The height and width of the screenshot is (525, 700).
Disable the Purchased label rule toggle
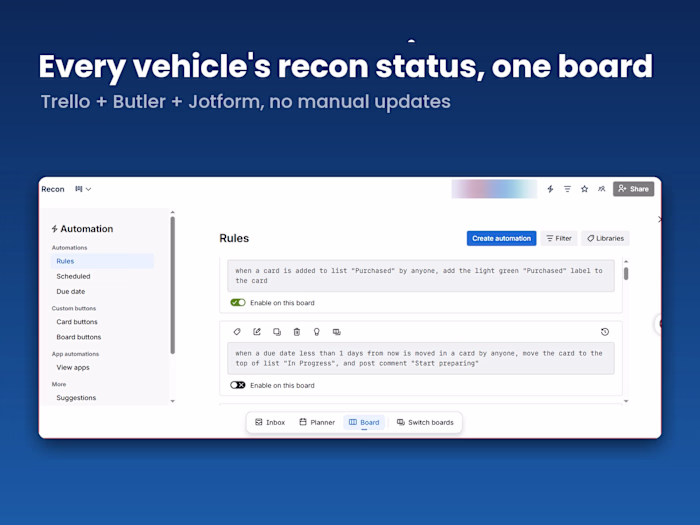click(x=238, y=303)
